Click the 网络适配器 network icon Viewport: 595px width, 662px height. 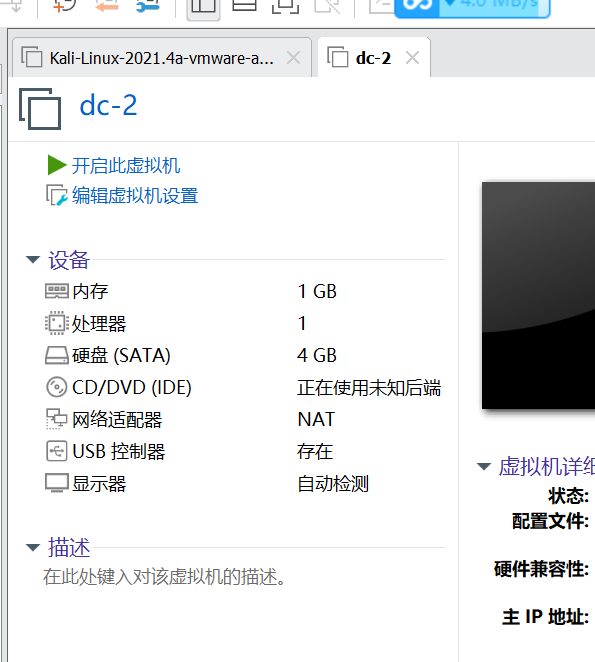(x=57, y=419)
